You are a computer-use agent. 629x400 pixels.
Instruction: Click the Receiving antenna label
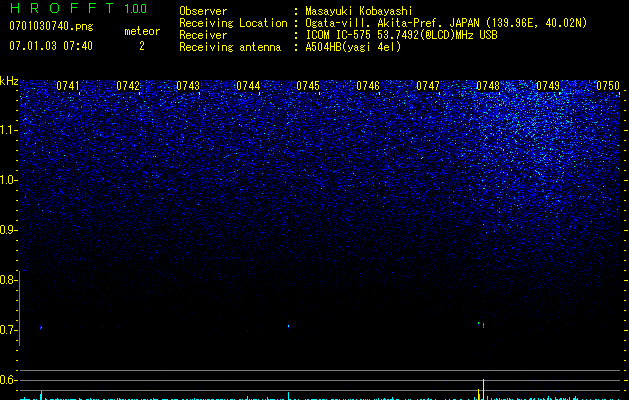point(230,47)
